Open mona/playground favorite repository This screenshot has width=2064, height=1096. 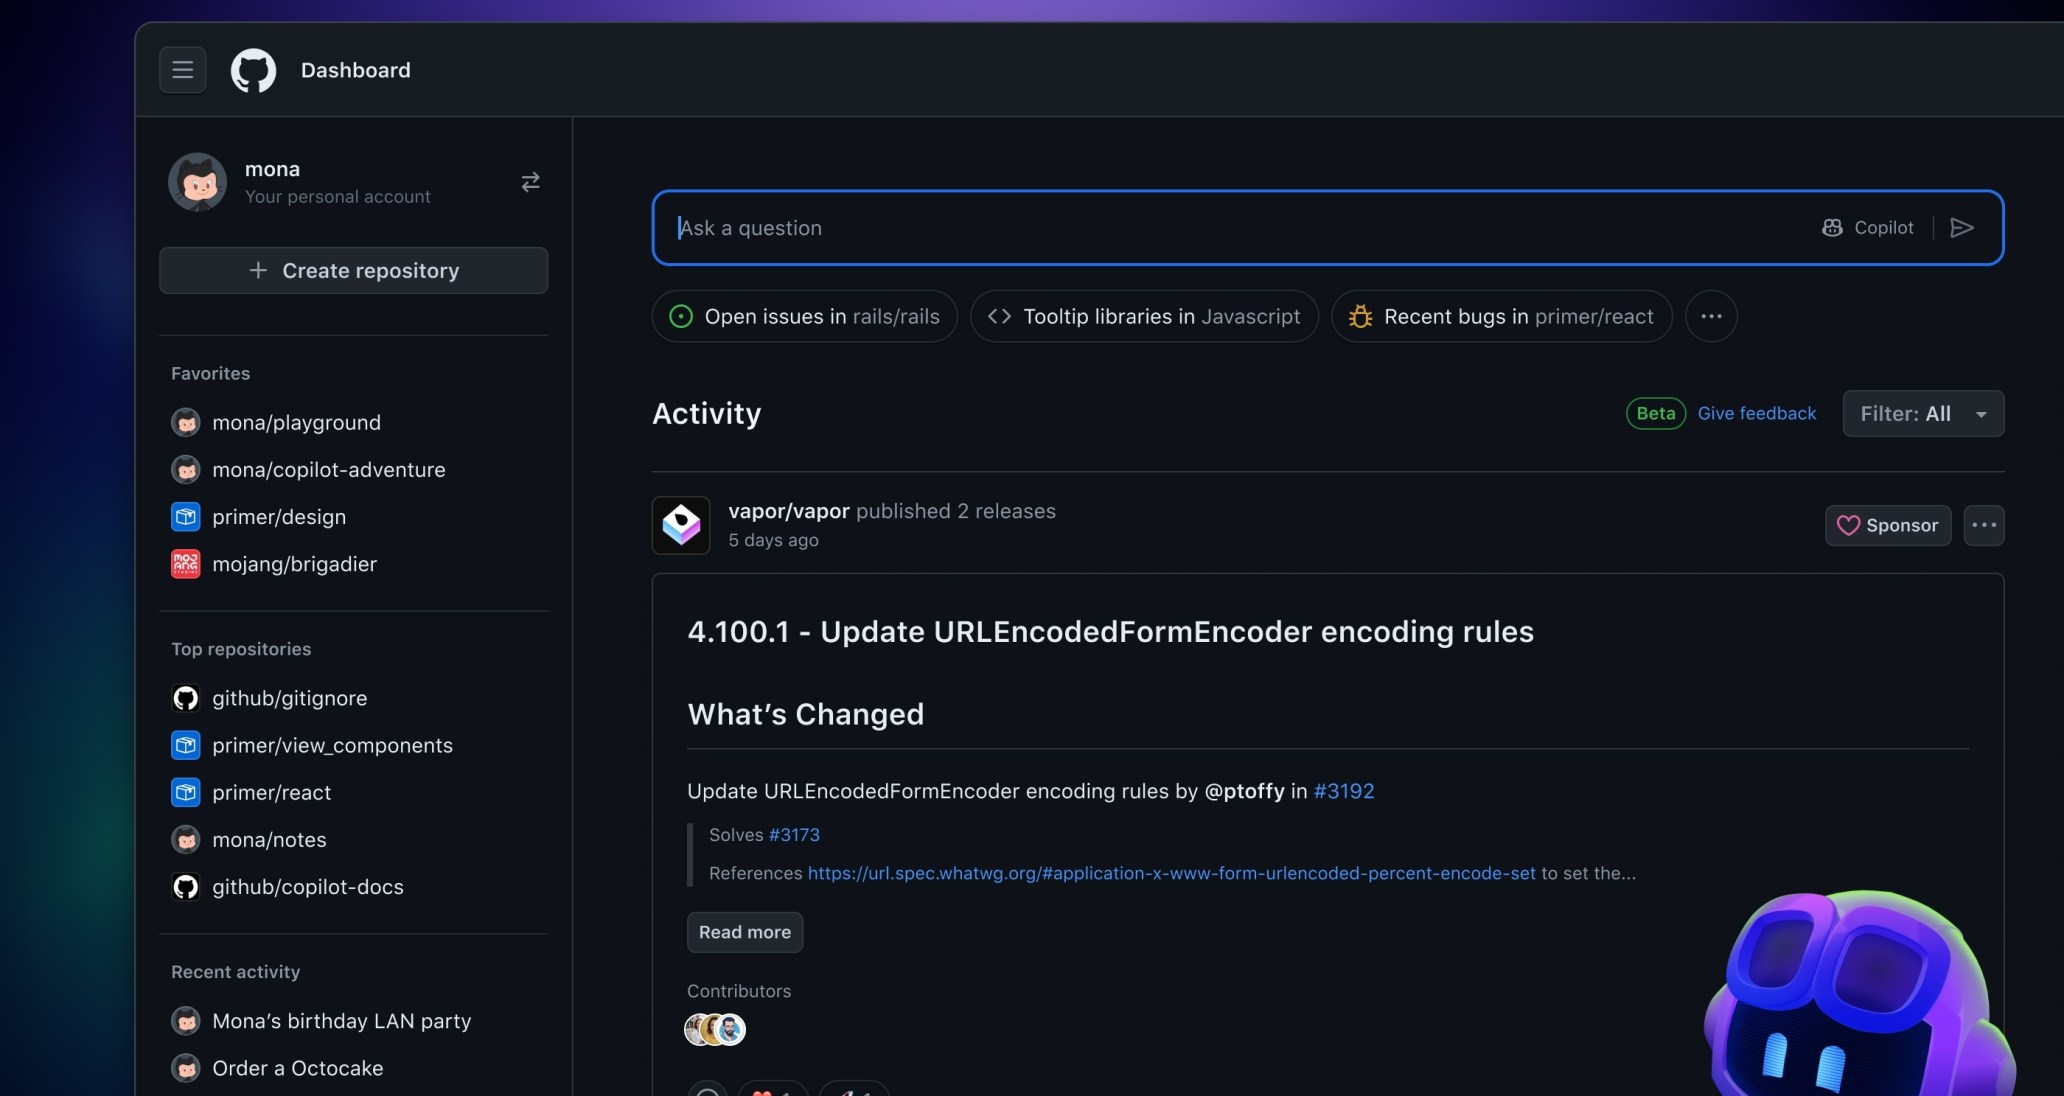pos(296,422)
